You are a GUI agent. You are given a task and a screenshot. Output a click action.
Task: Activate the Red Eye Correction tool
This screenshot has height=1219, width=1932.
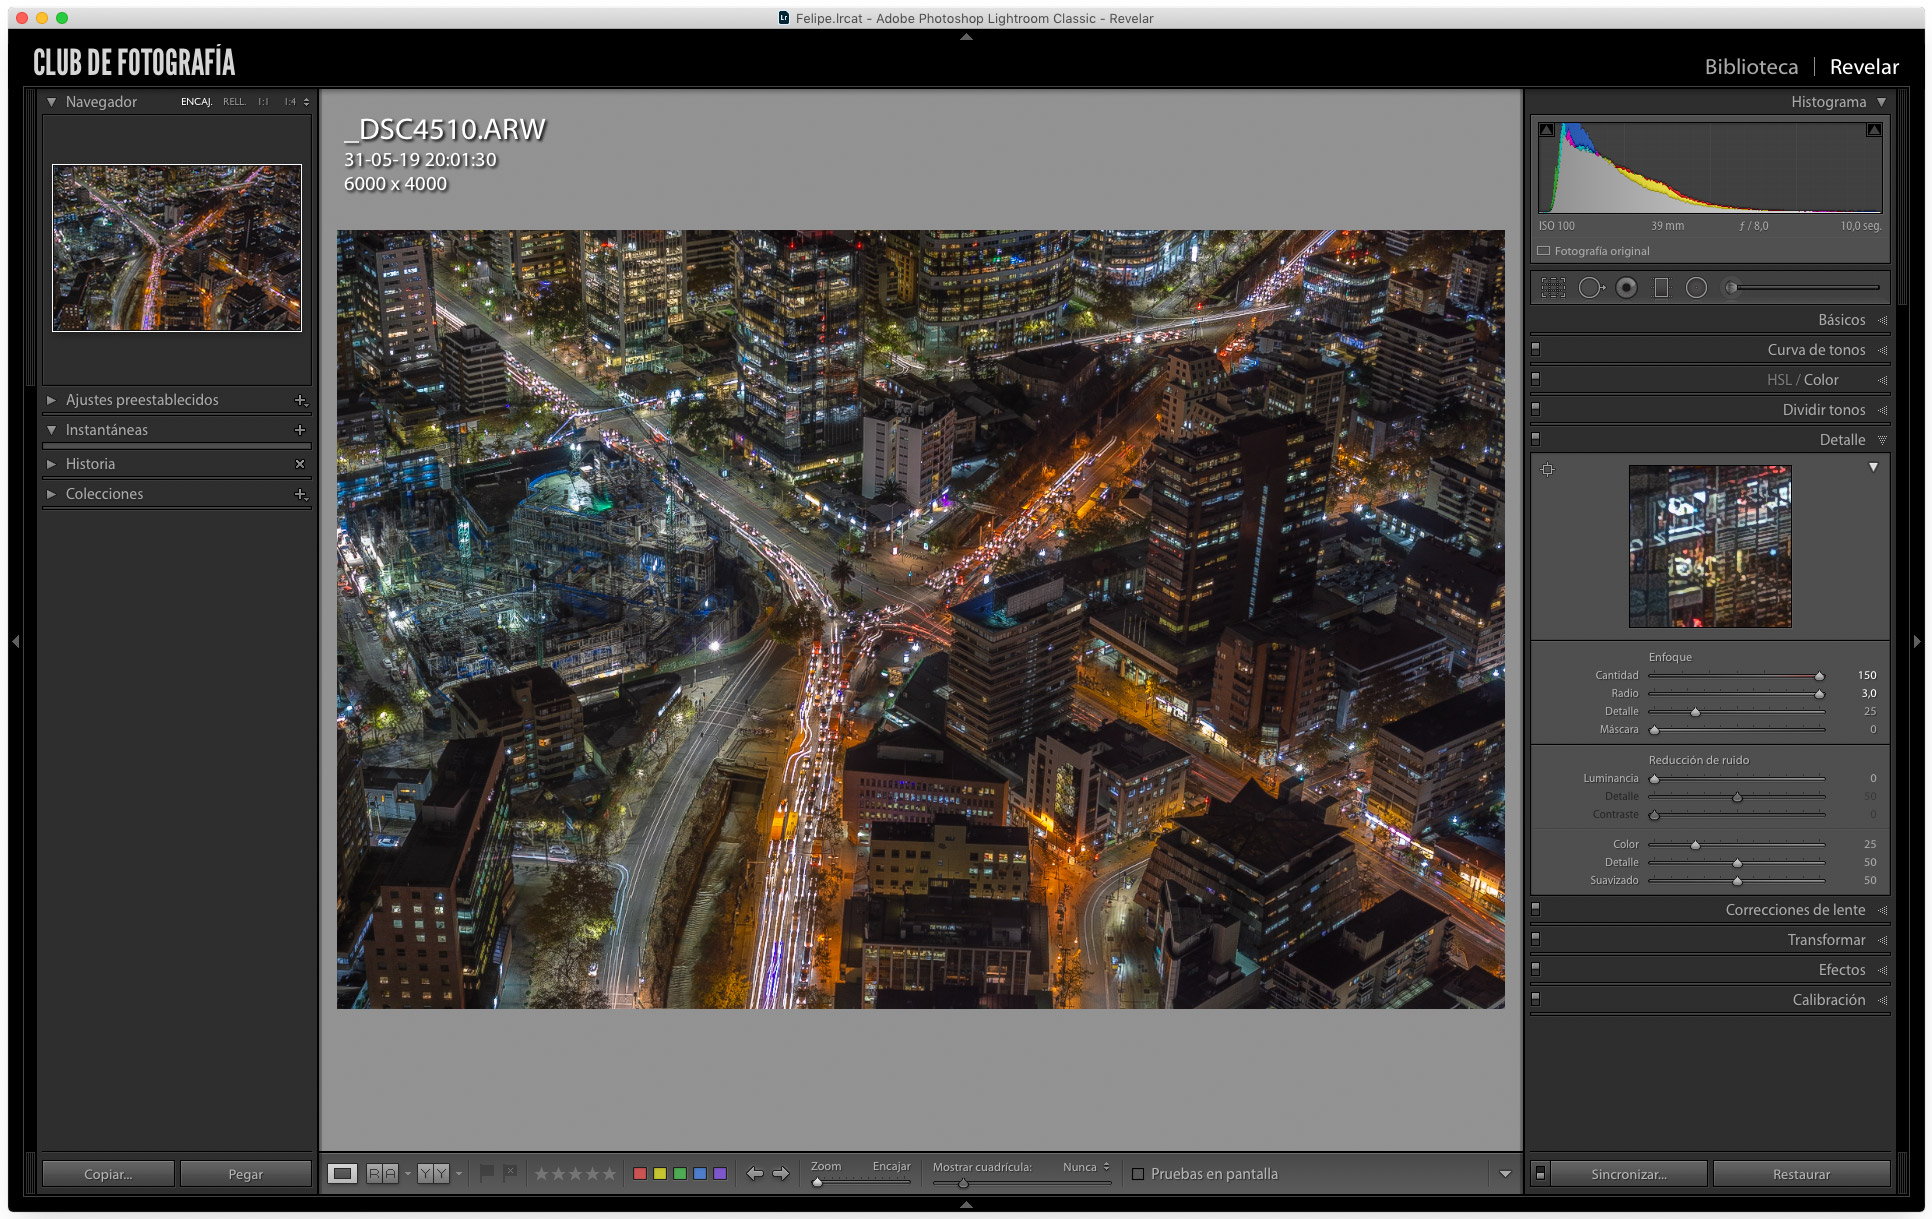point(1627,288)
